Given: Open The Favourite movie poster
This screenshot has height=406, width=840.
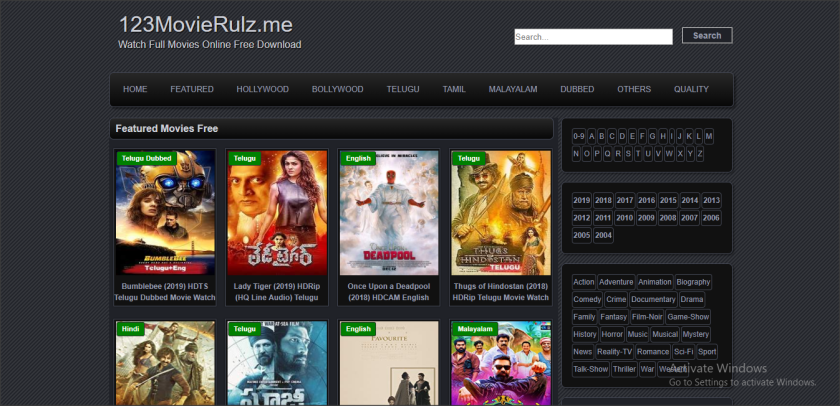Looking at the screenshot, I should (389, 365).
